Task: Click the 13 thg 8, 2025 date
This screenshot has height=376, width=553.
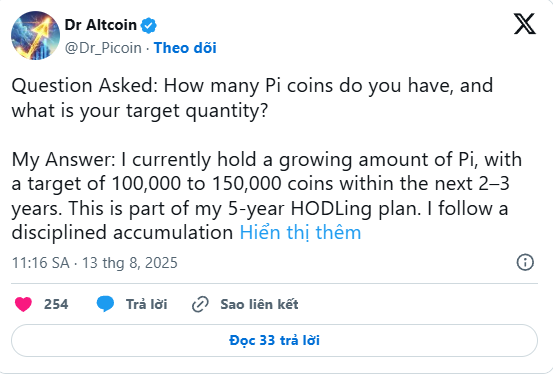Action: pos(130,263)
